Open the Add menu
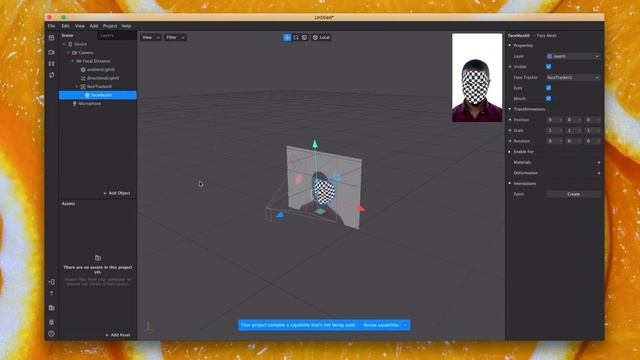This screenshot has width=640, height=360. coord(94,26)
